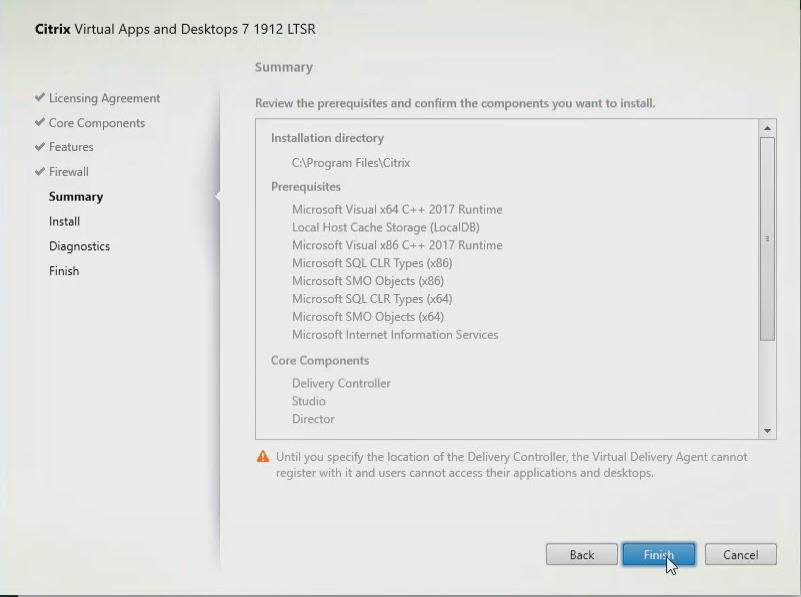Click the C:\Program Files\Citrix path text
The width and height of the screenshot is (801, 597).
[351, 163]
